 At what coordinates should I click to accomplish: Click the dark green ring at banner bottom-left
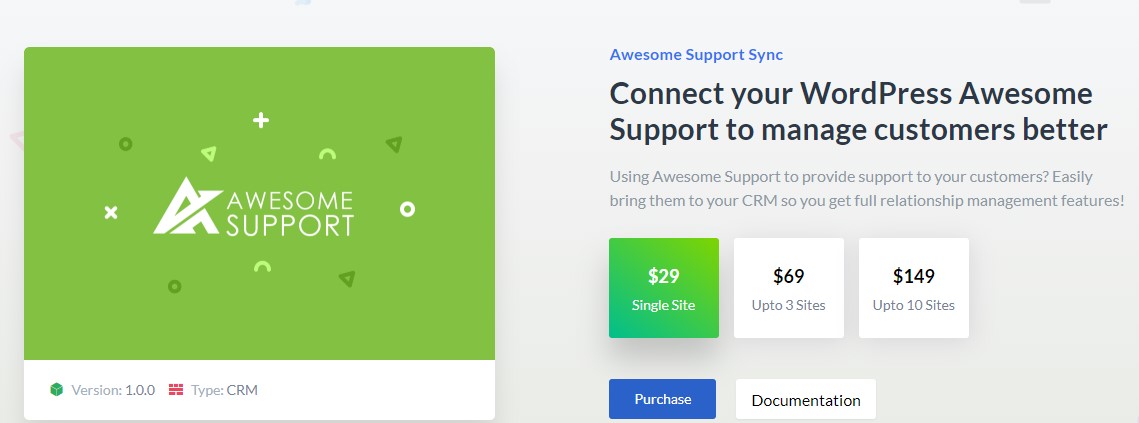[x=174, y=286]
